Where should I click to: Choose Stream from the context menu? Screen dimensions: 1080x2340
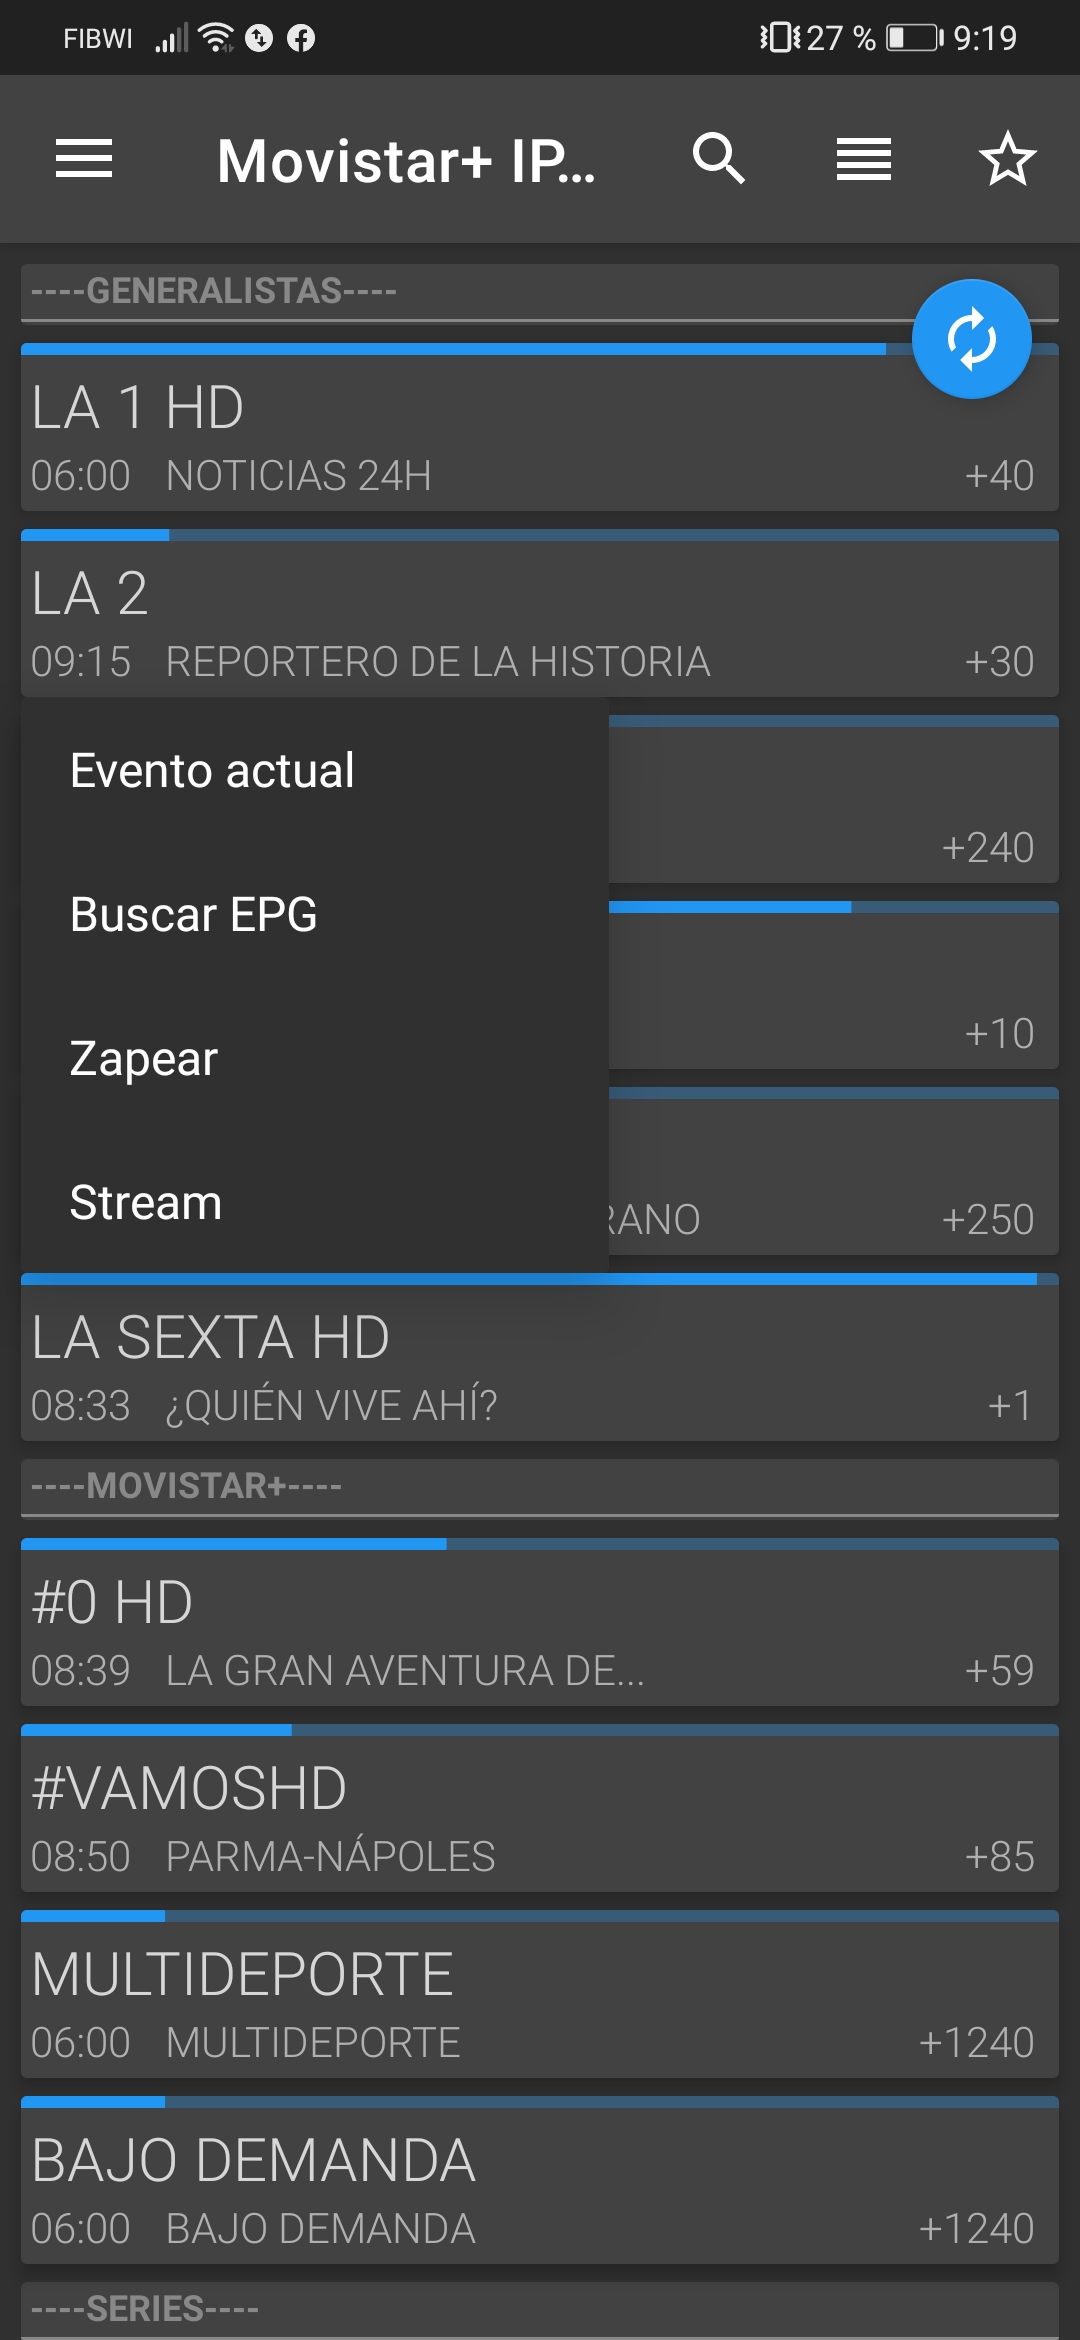pos(146,1203)
